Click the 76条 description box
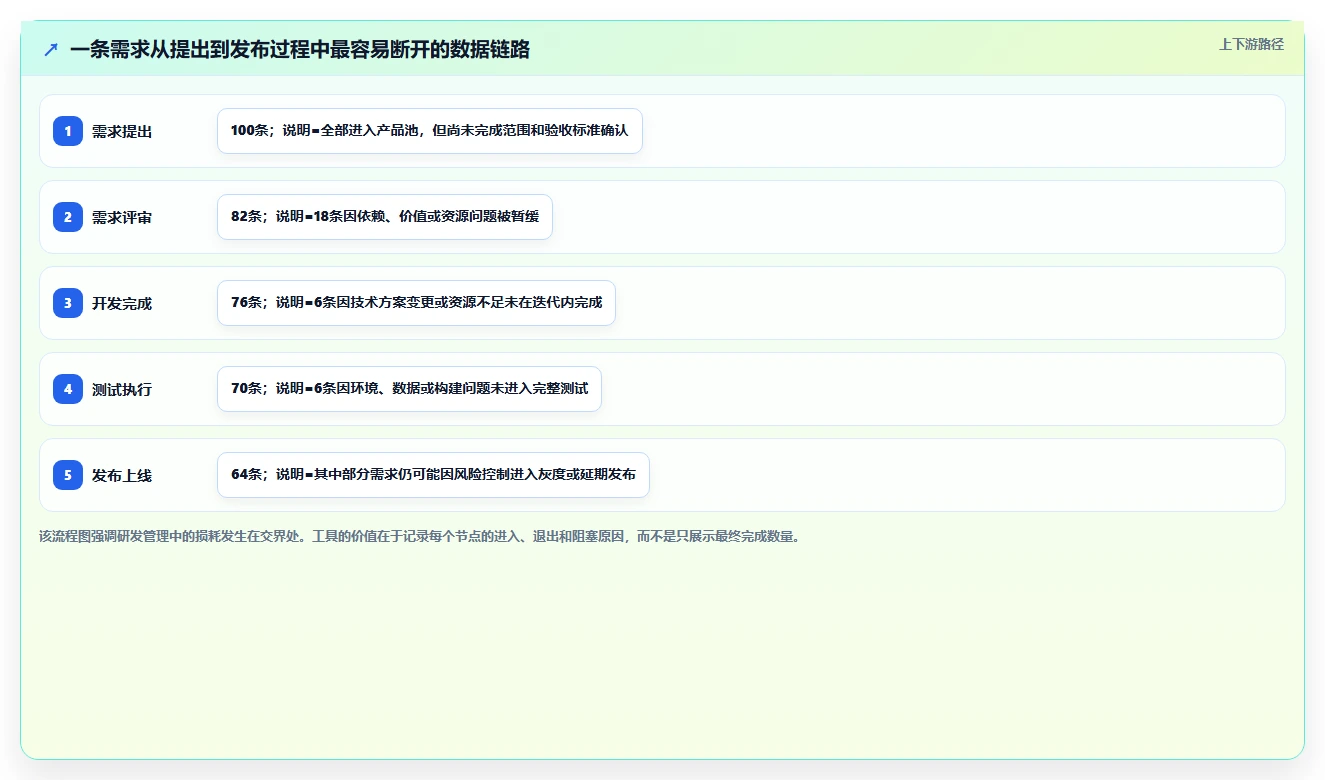Screen dimensions: 1325x780 pyautogui.click(x=416, y=303)
